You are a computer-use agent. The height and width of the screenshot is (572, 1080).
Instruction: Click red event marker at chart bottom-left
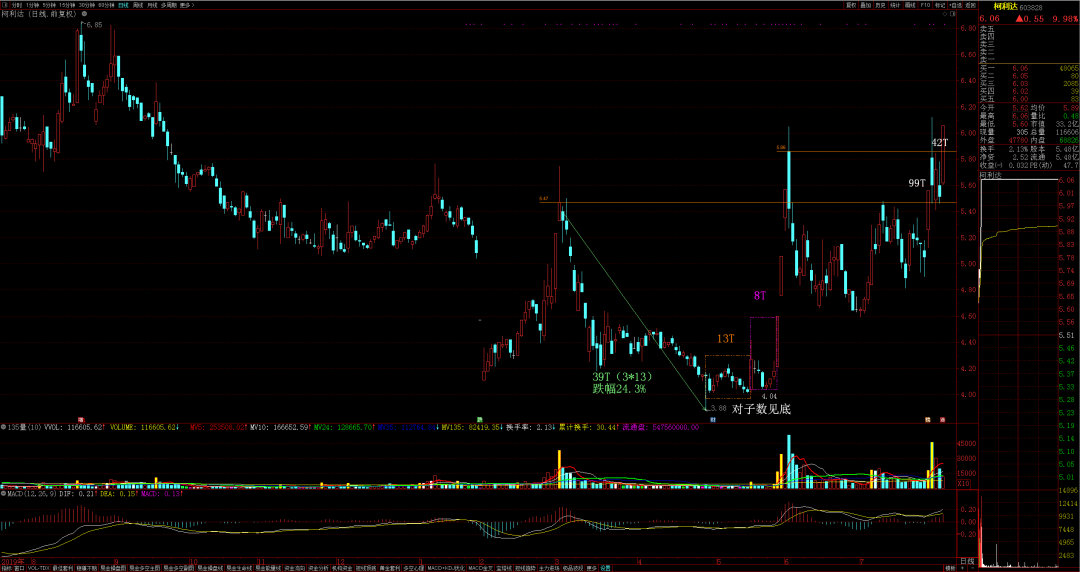click(81, 419)
